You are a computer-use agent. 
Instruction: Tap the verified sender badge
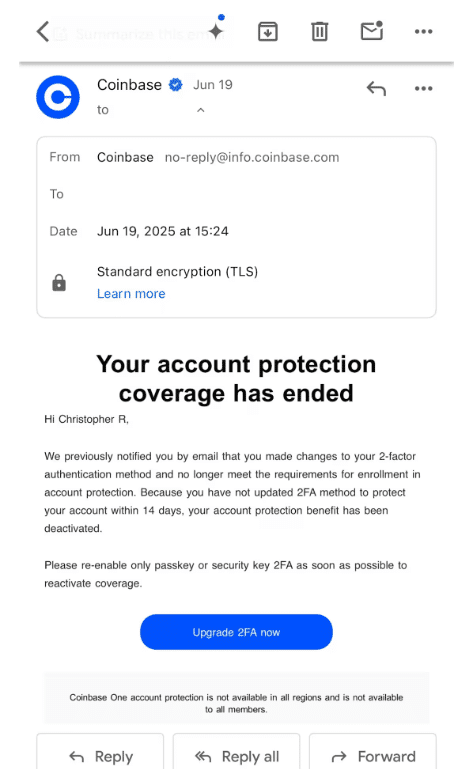pos(176,85)
